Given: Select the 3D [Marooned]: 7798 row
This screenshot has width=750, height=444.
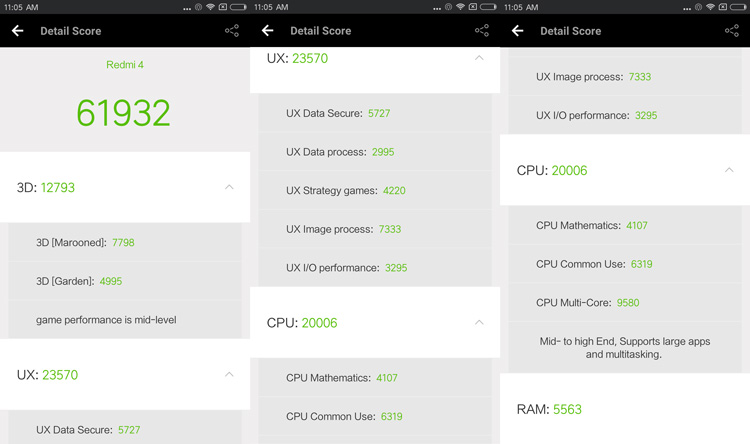Looking at the screenshot, I should pyautogui.click(x=125, y=243).
